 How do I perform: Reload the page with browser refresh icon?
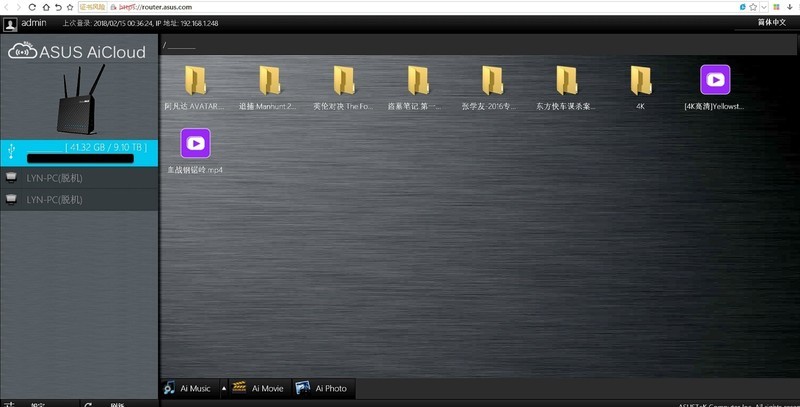pos(32,7)
